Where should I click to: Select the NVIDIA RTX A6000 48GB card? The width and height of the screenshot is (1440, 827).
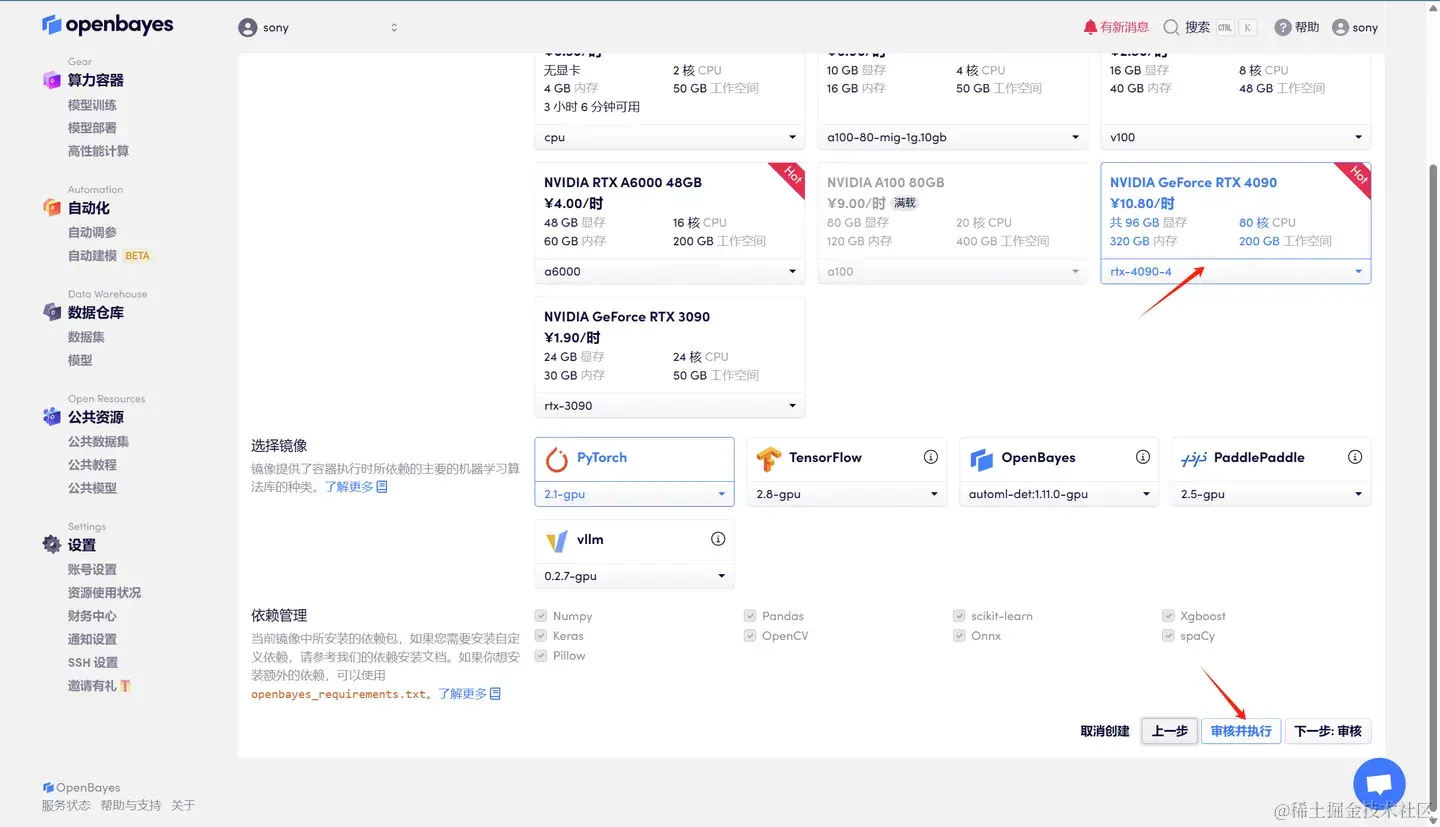click(x=670, y=224)
